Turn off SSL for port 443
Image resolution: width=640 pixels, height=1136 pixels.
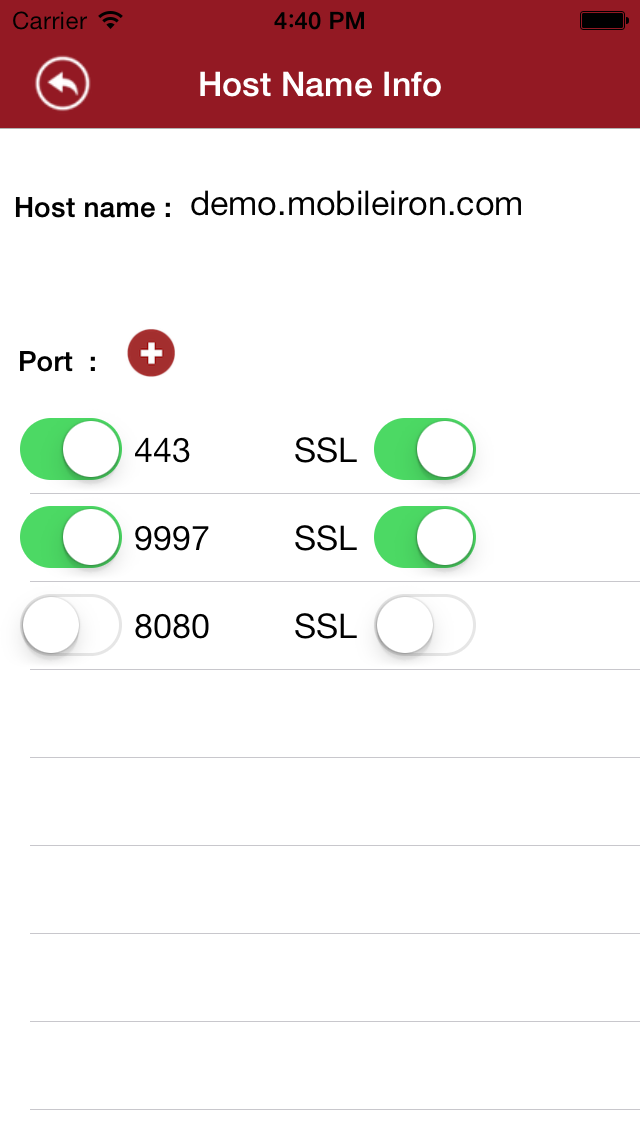424,449
